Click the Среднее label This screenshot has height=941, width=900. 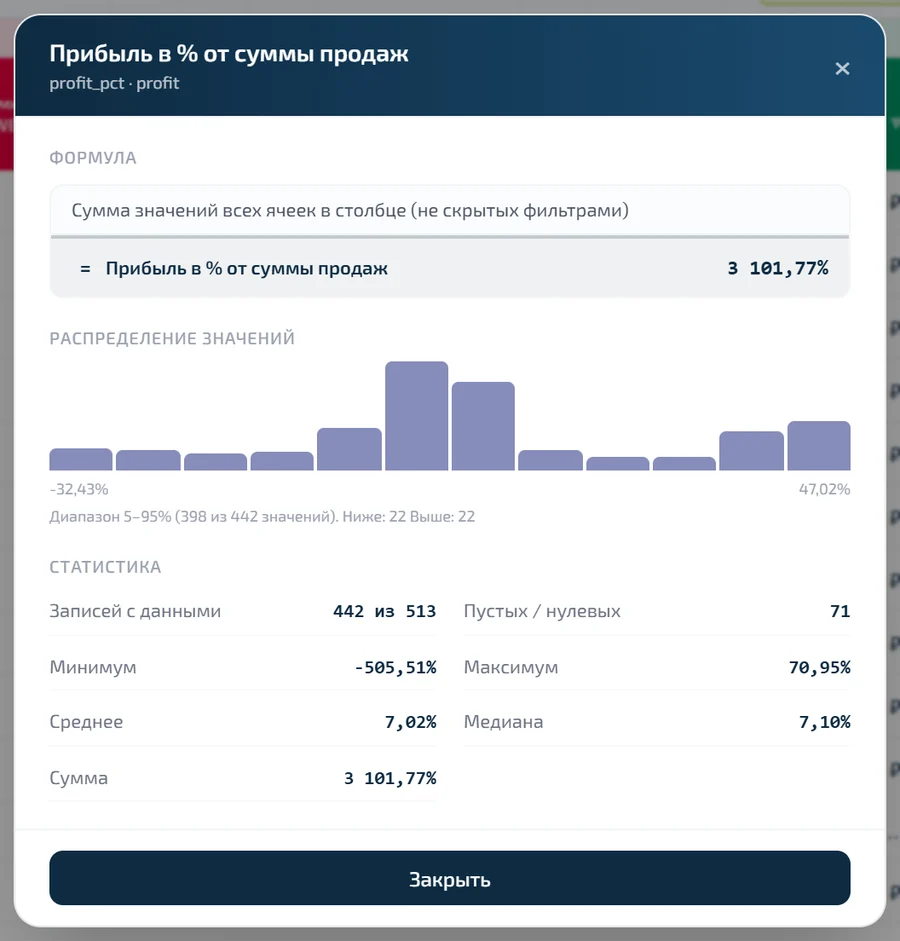coord(86,721)
